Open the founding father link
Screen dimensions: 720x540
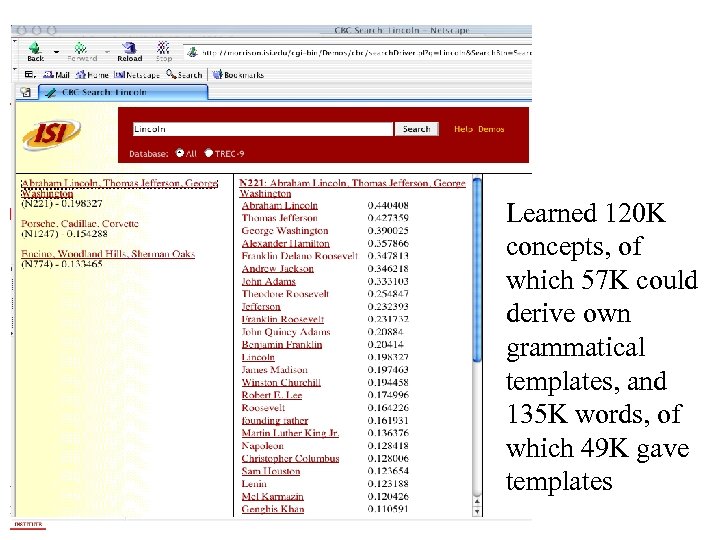point(275,420)
